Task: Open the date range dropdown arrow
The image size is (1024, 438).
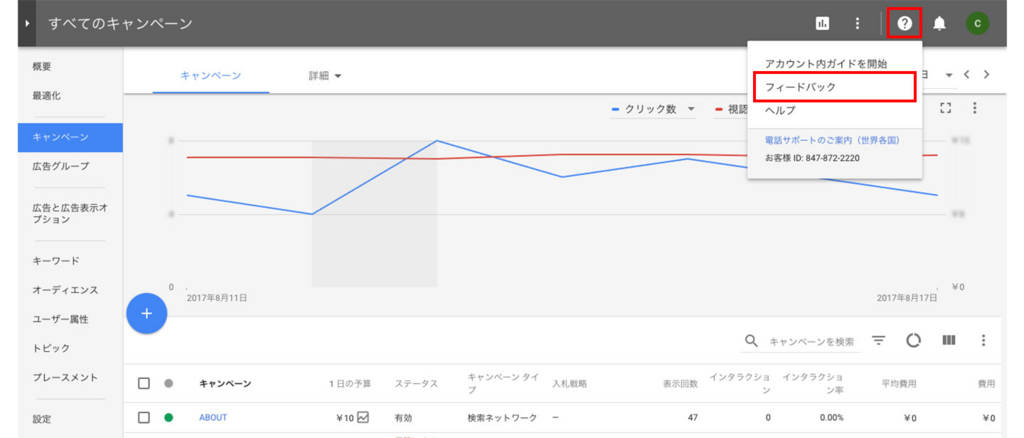Action: tap(949, 75)
